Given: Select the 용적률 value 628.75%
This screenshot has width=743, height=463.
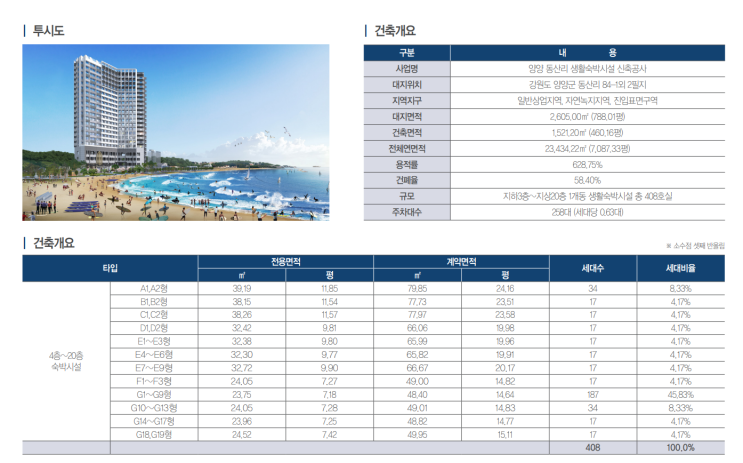Looking at the screenshot, I should pyautogui.click(x=588, y=165).
